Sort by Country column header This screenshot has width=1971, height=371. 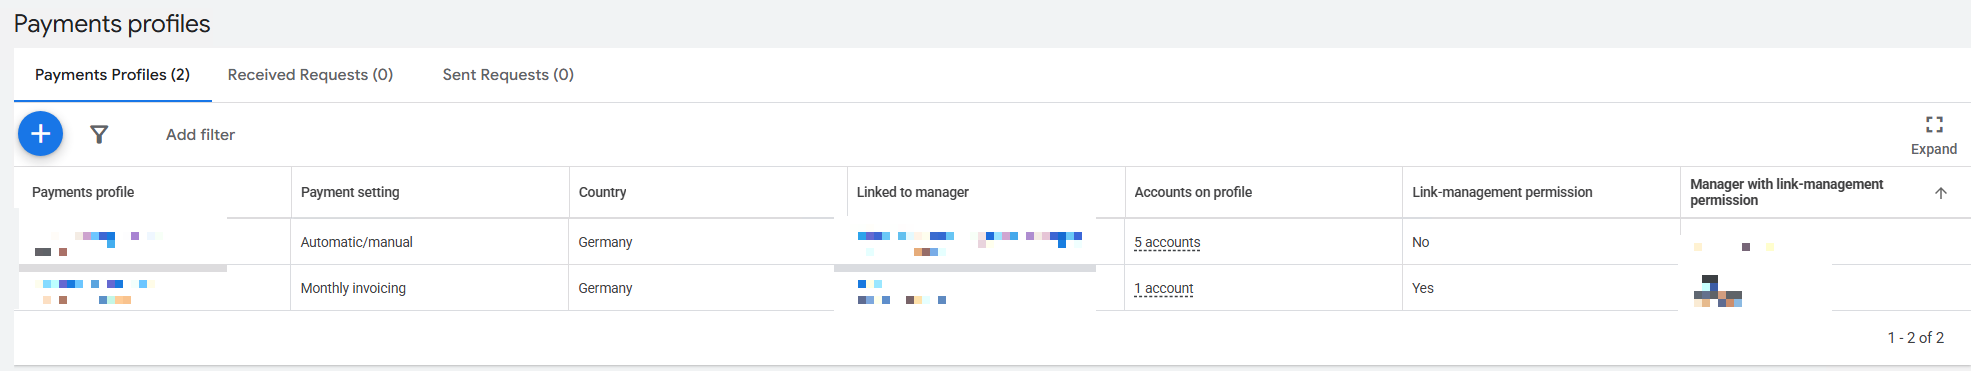point(602,192)
